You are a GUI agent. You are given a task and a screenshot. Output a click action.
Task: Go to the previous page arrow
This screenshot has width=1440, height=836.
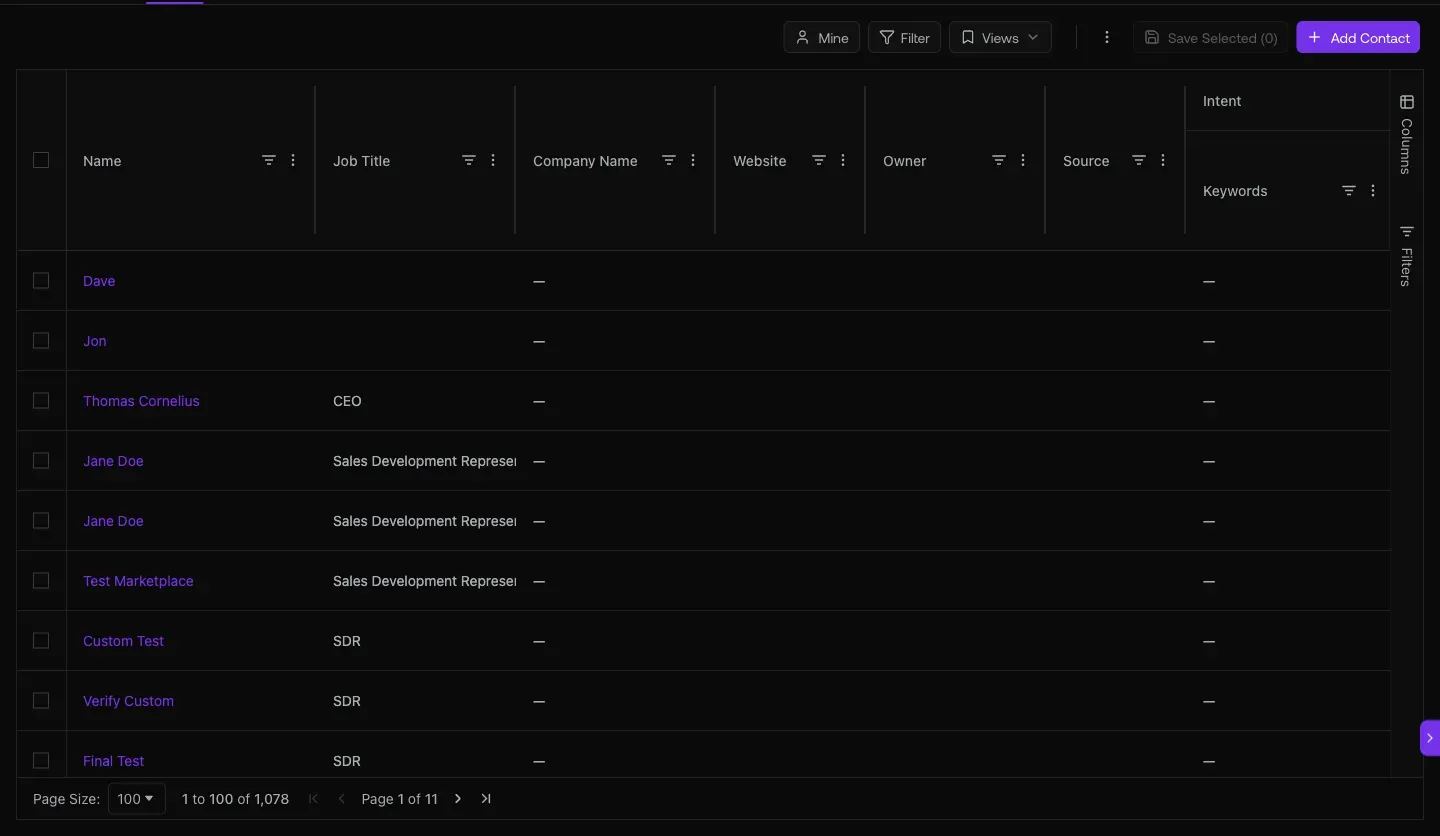coord(342,798)
